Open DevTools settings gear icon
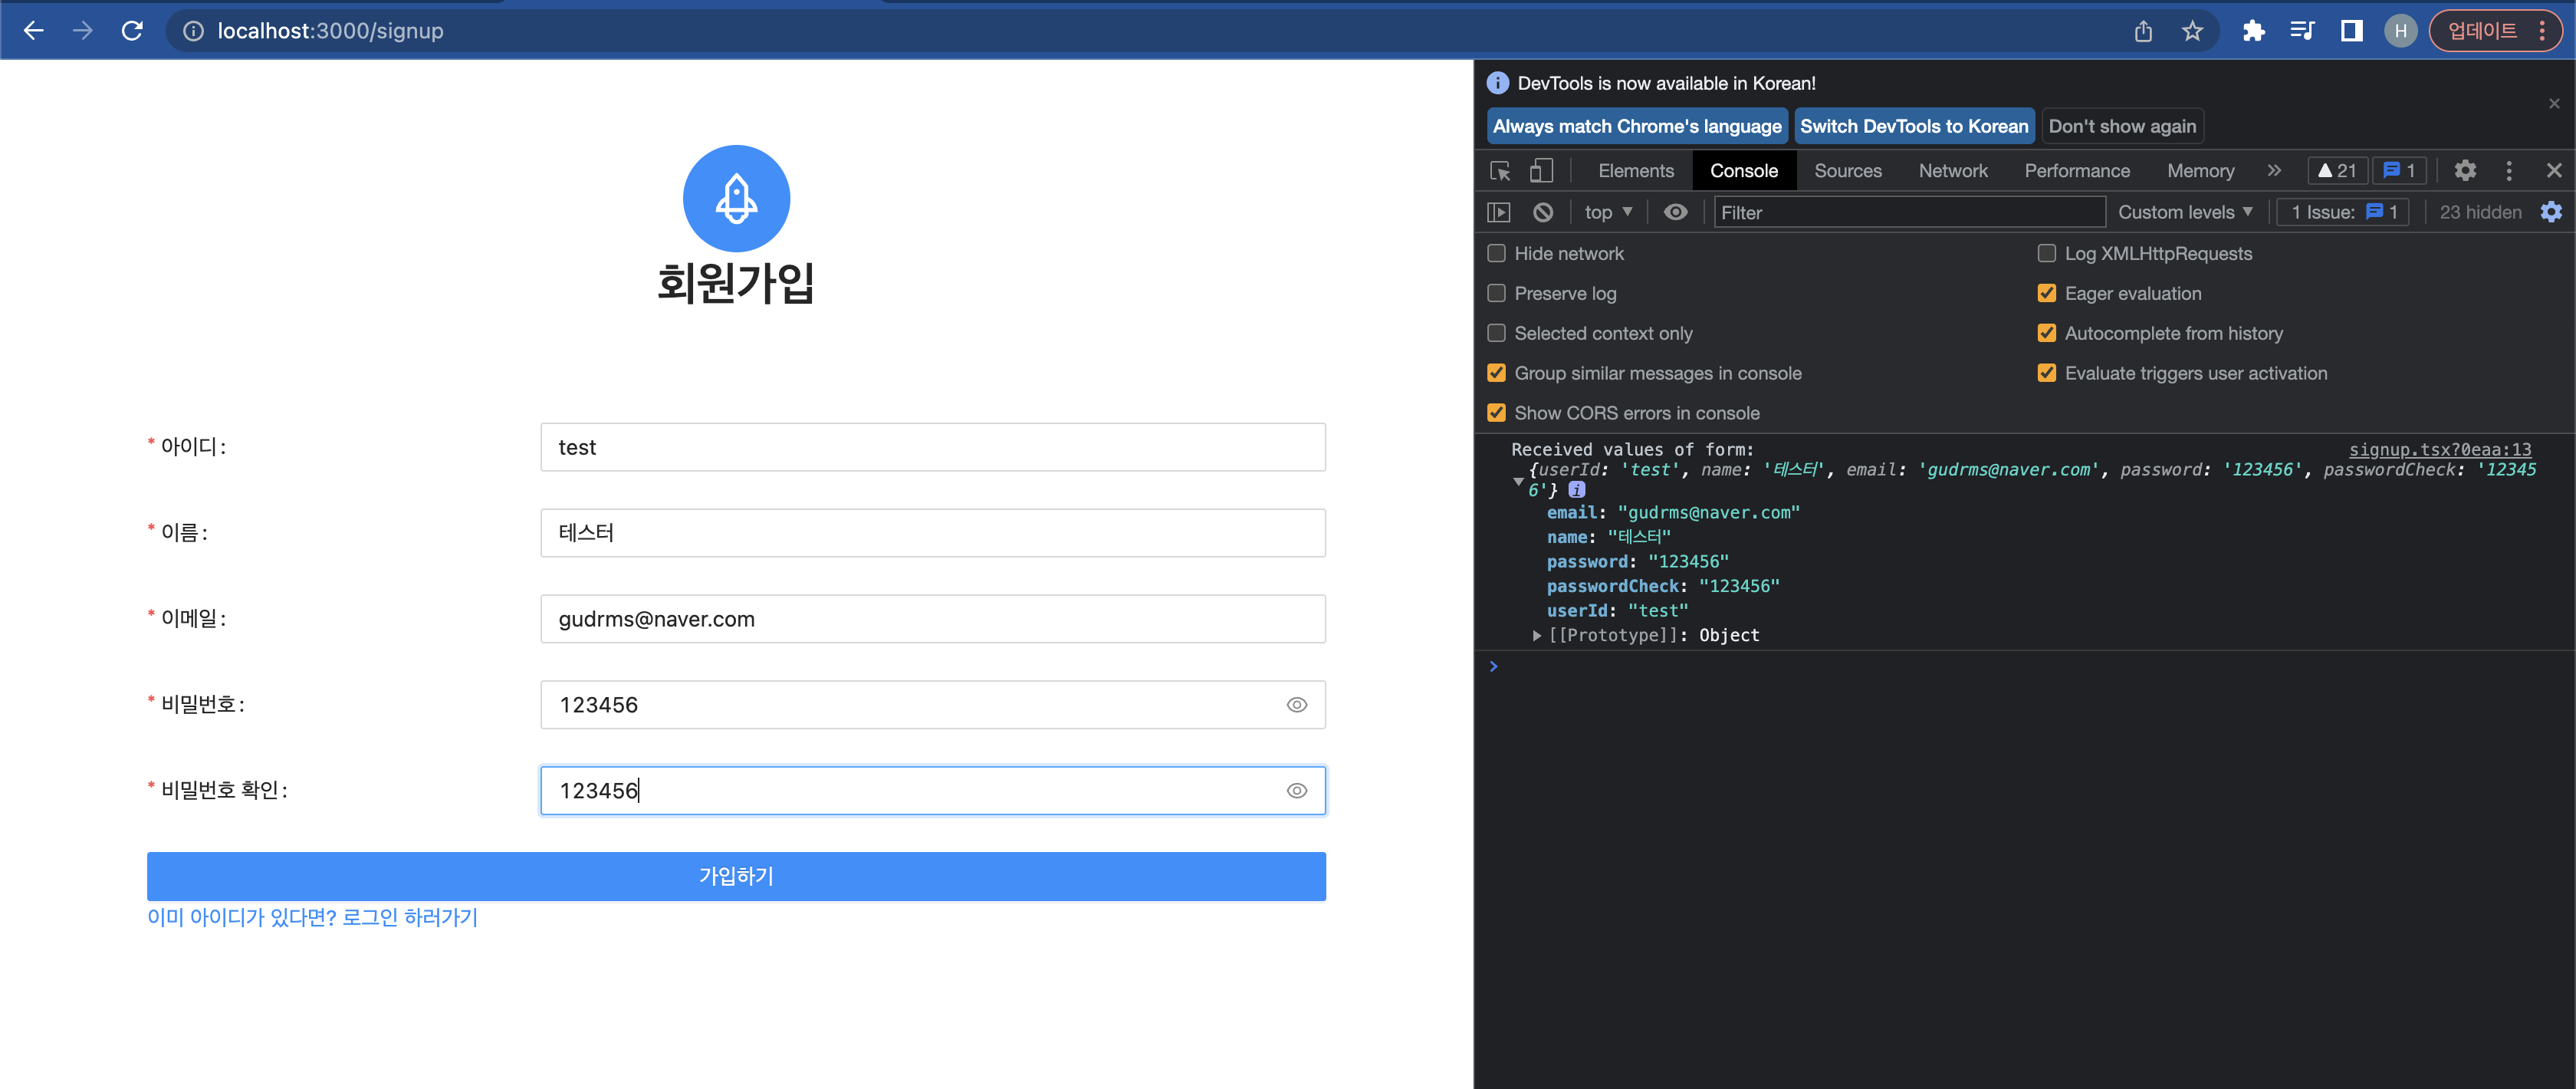 coord(2465,171)
